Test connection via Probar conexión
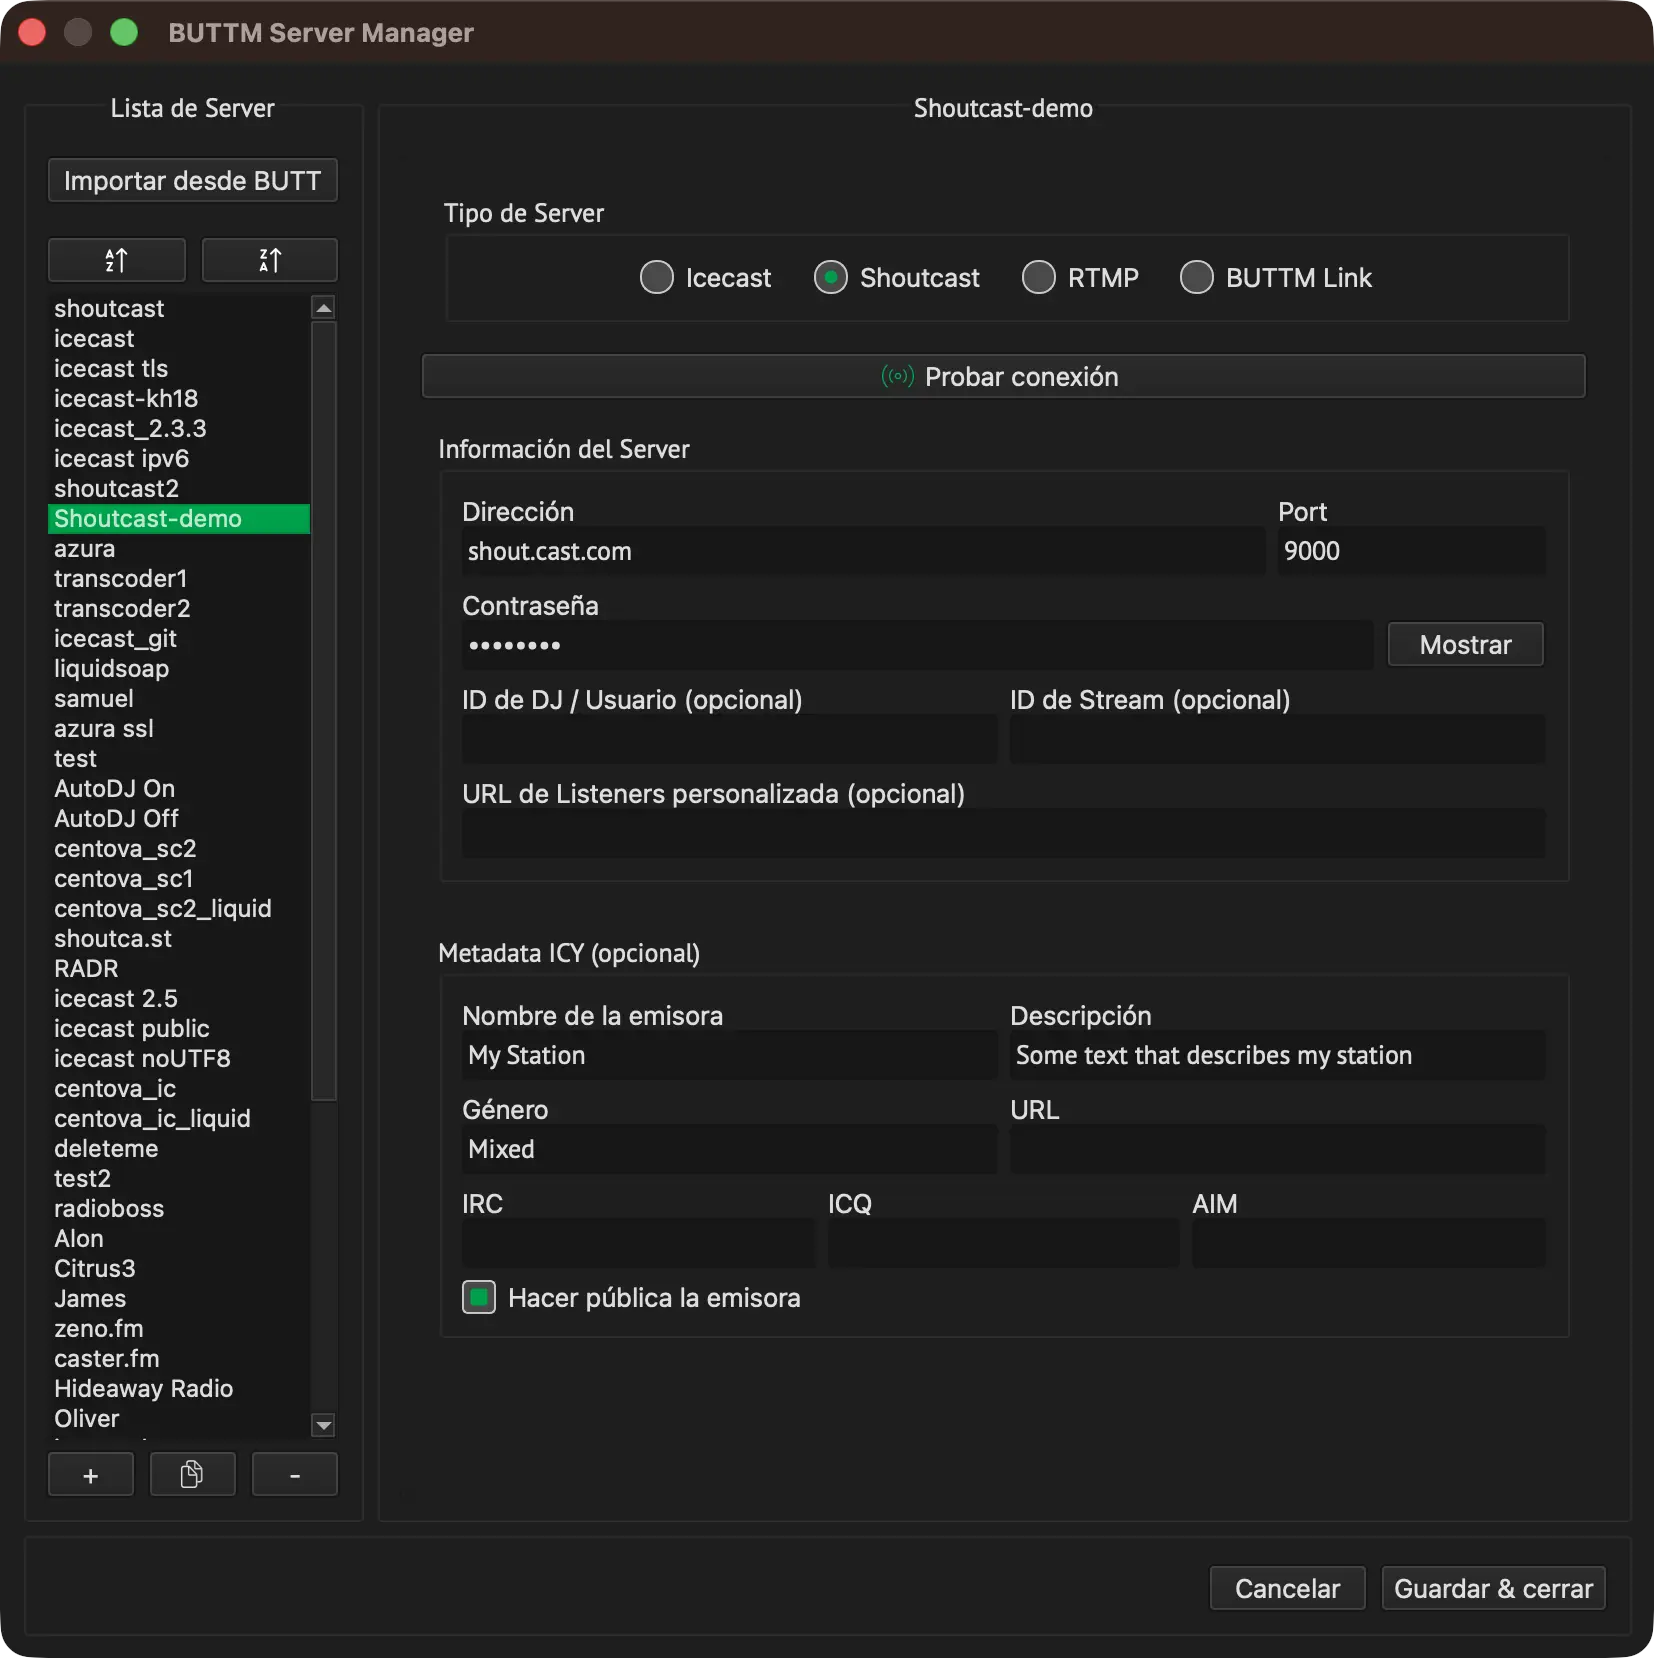This screenshot has width=1654, height=1658. coord(1003,376)
